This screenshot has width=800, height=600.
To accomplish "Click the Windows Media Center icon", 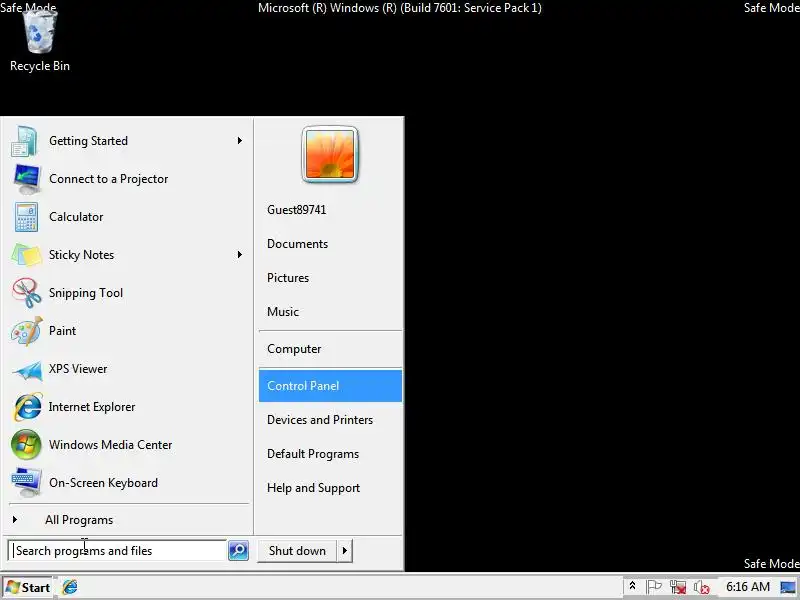I will 26,444.
